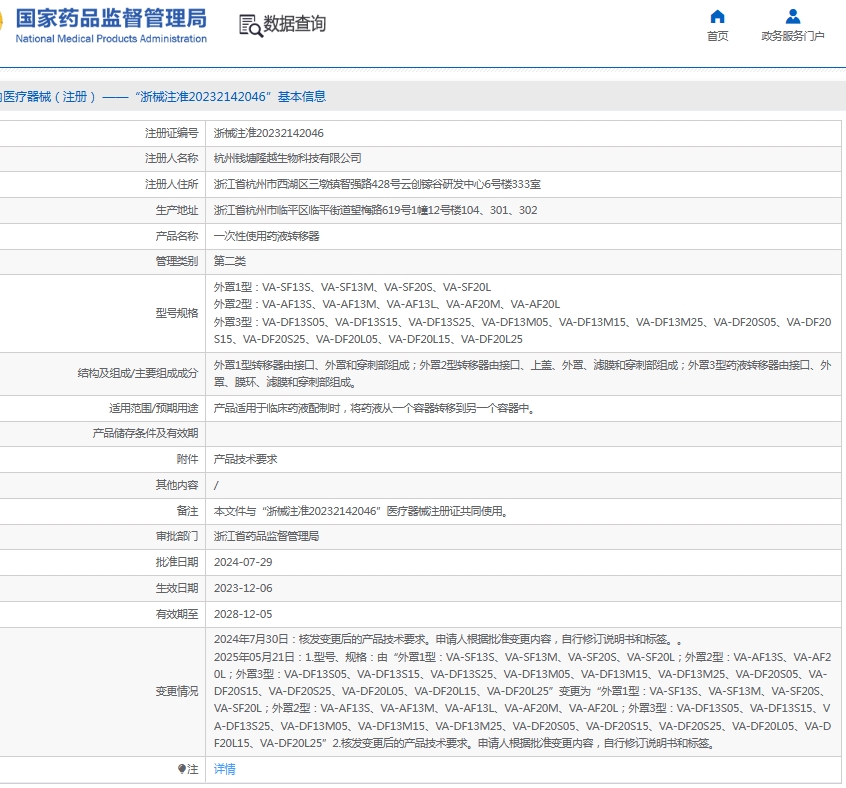
Task: Click the 变更情况 row label
Action: click(177, 691)
